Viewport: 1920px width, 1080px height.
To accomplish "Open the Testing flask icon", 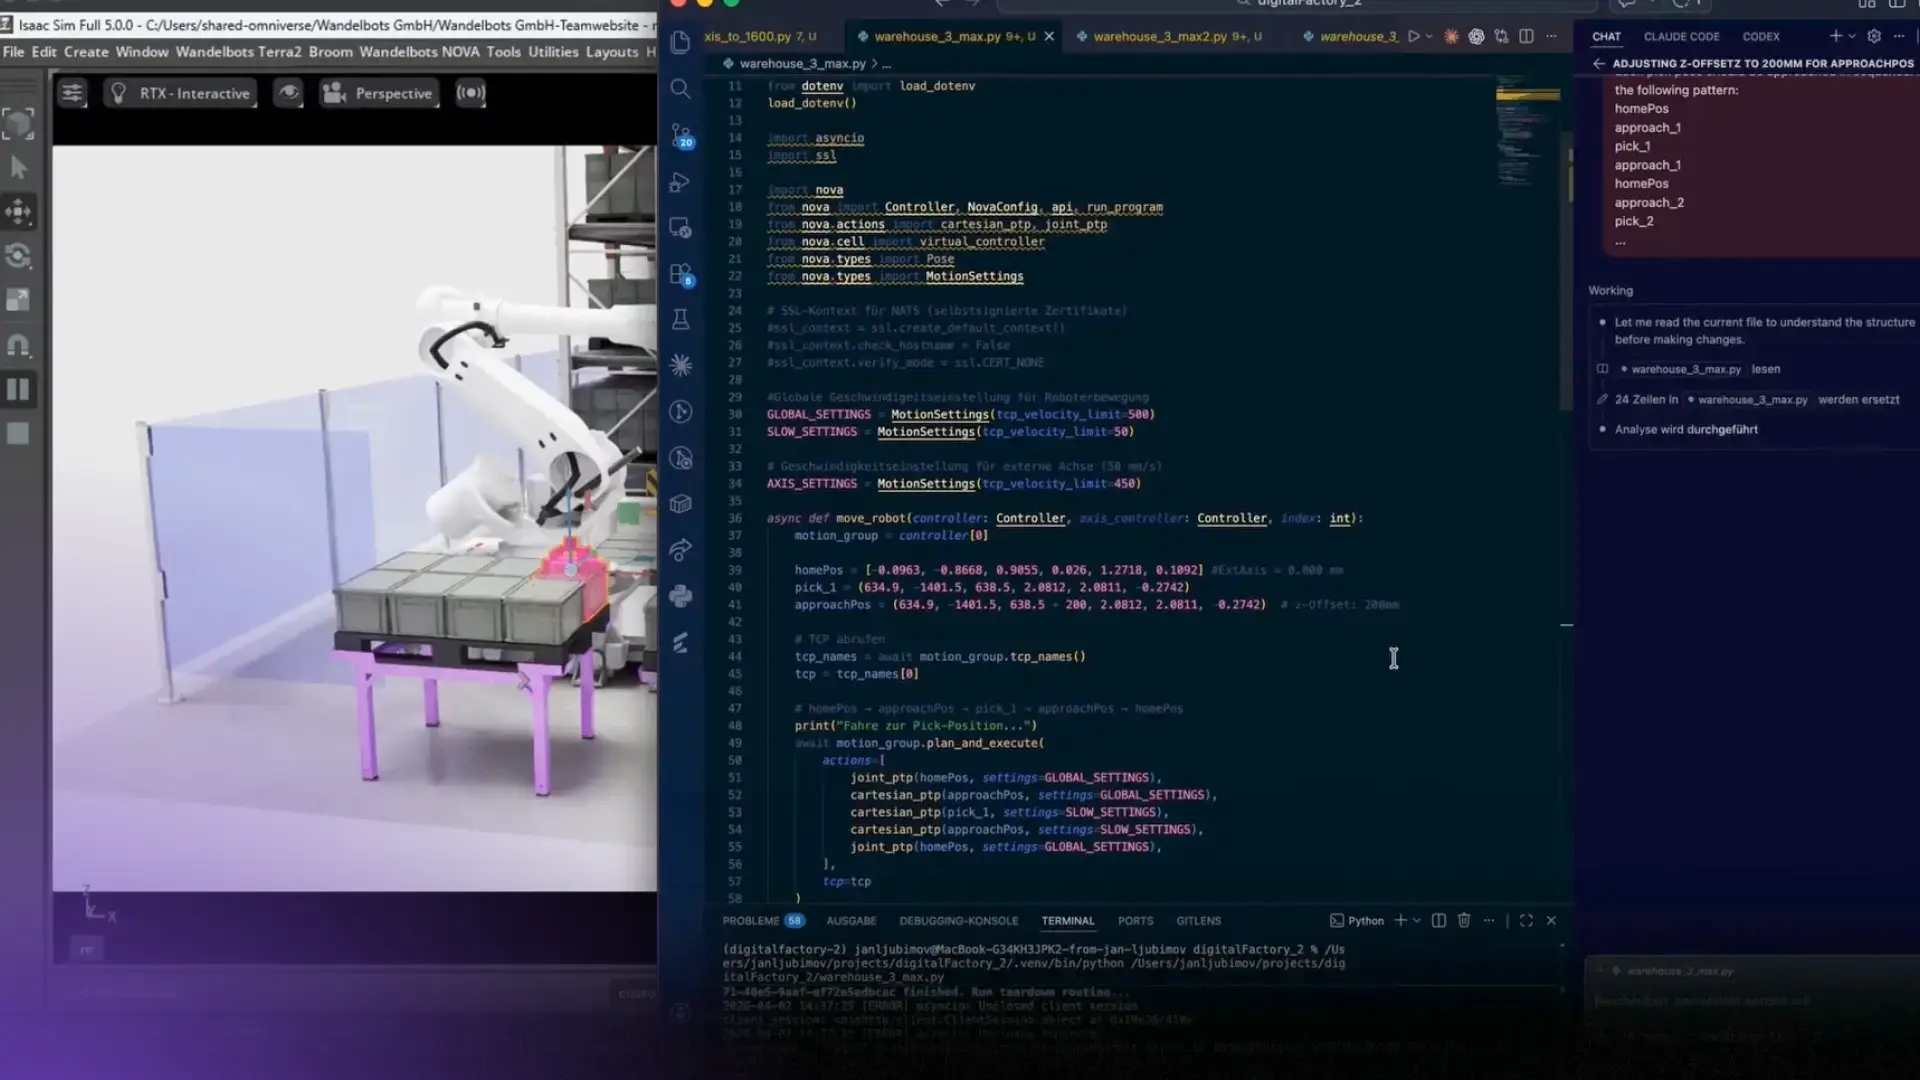I will tap(680, 319).
